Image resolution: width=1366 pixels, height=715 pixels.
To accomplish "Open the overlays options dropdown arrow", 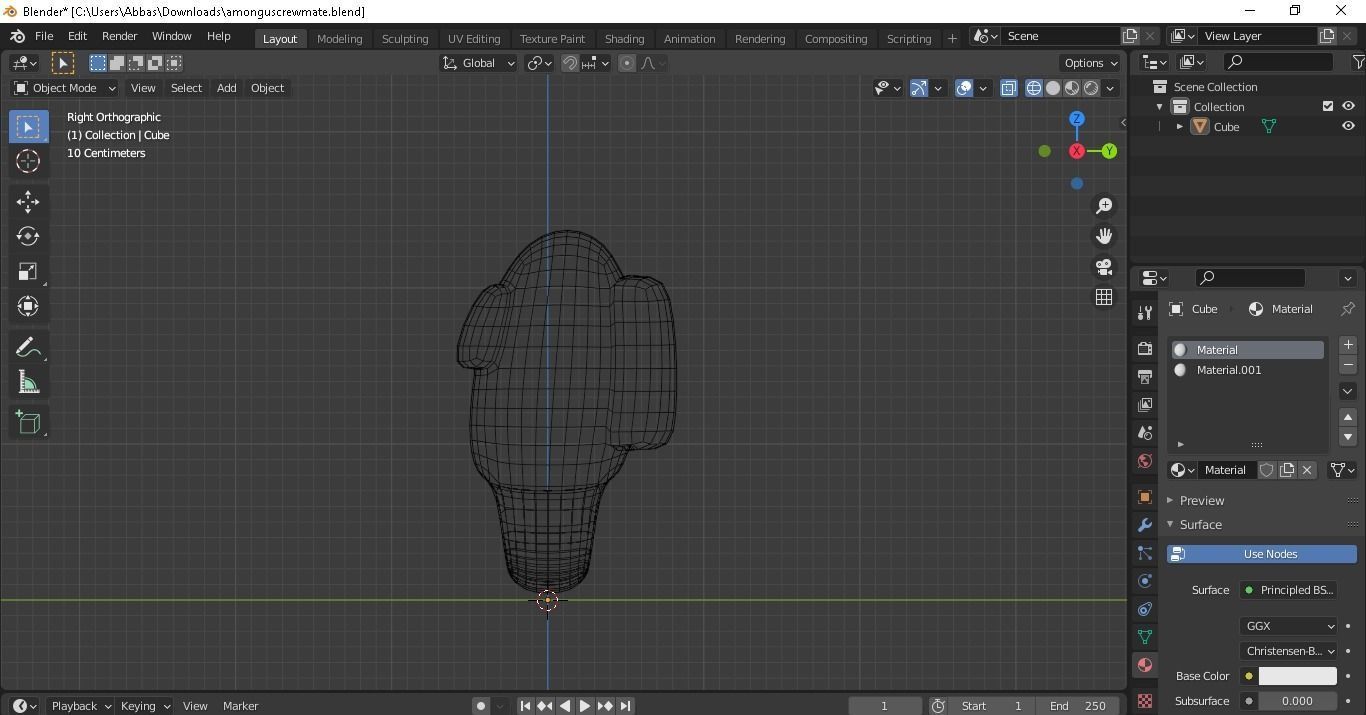I will pyautogui.click(x=983, y=88).
